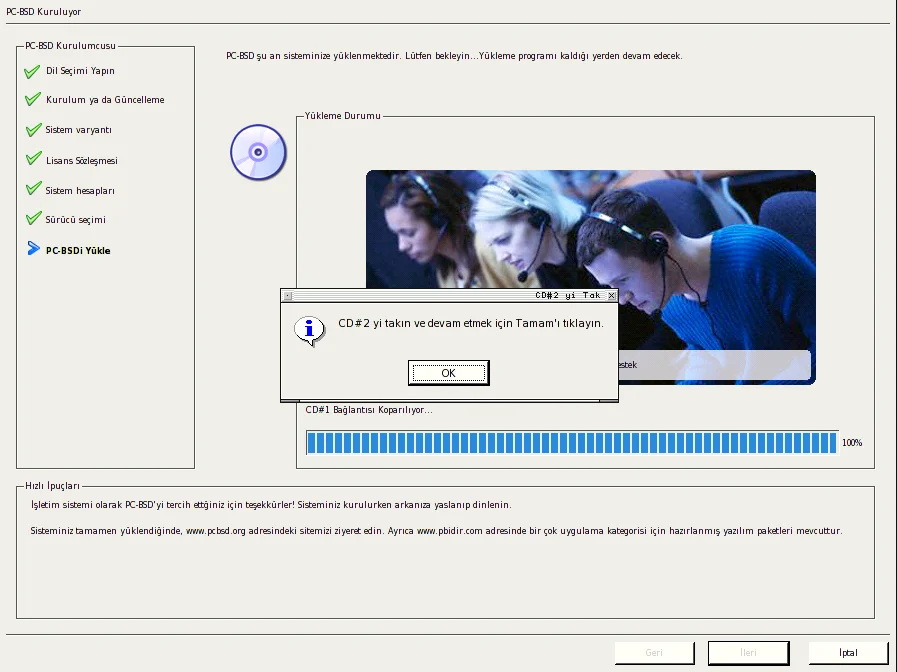897x672 pixels.
Task: Click the Hızlı İpuçları thank-you tip text
Action: [271, 505]
